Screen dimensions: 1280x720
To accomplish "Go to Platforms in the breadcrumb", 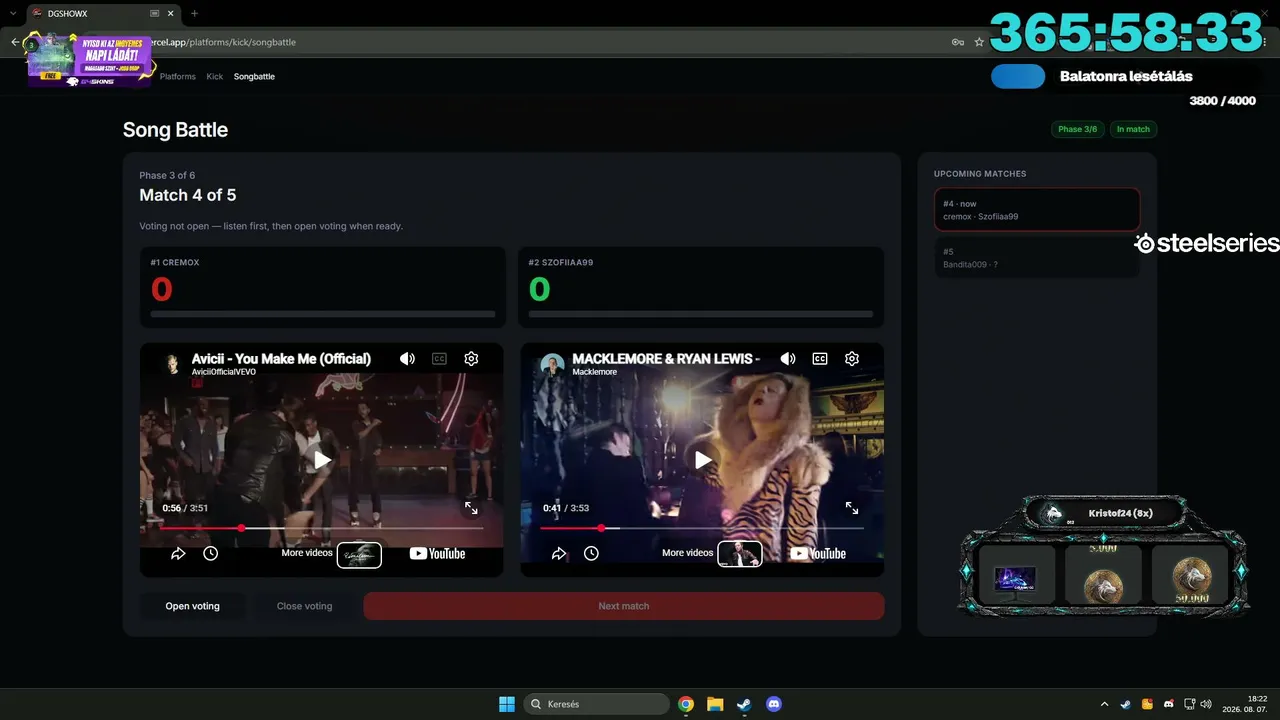I will tap(178, 76).
